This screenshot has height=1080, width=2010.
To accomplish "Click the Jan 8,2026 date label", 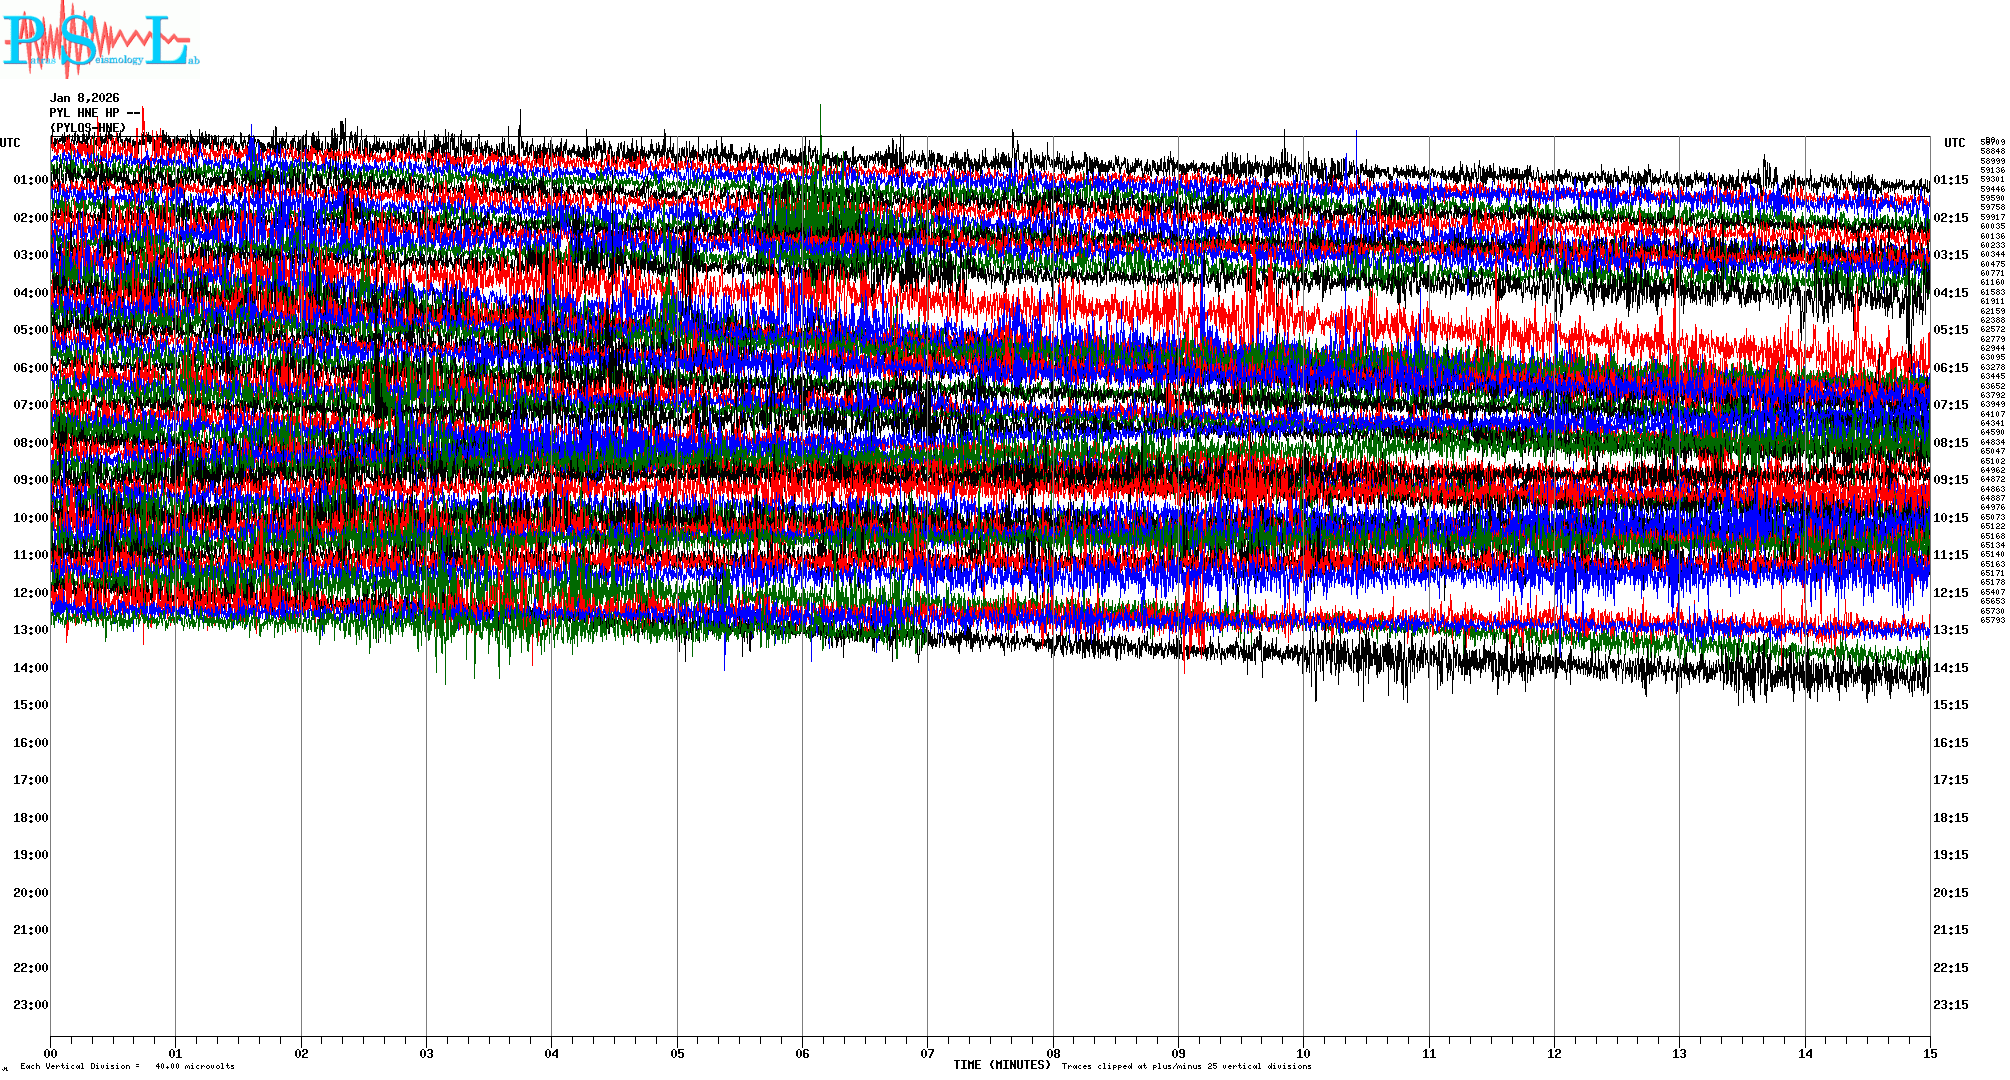I will point(85,98).
